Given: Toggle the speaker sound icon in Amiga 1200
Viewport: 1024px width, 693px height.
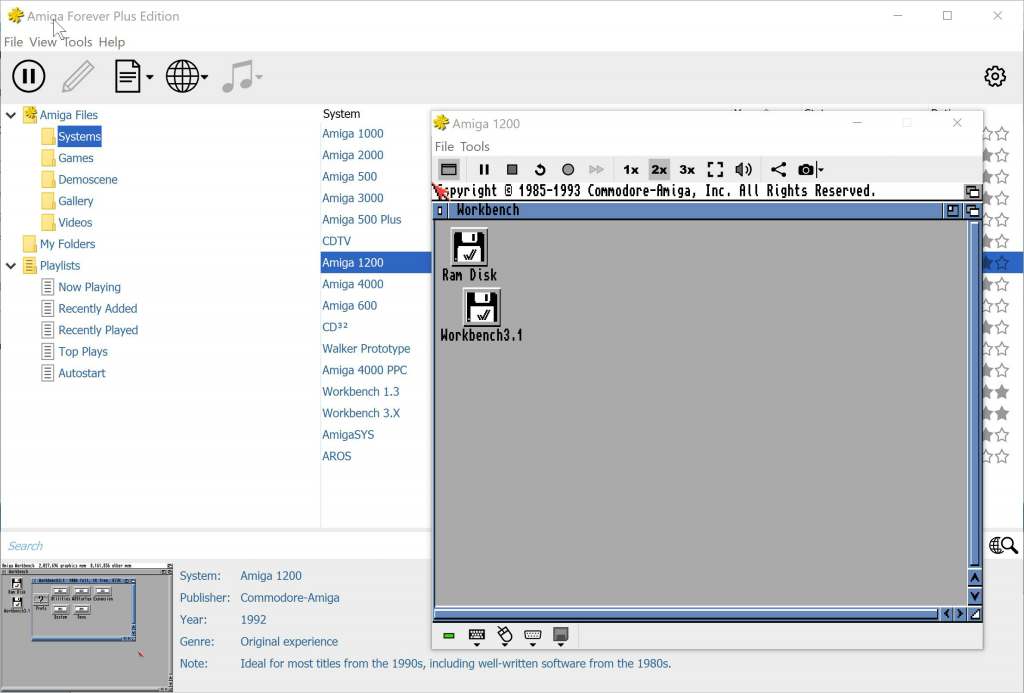Looking at the screenshot, I should 743,170.
